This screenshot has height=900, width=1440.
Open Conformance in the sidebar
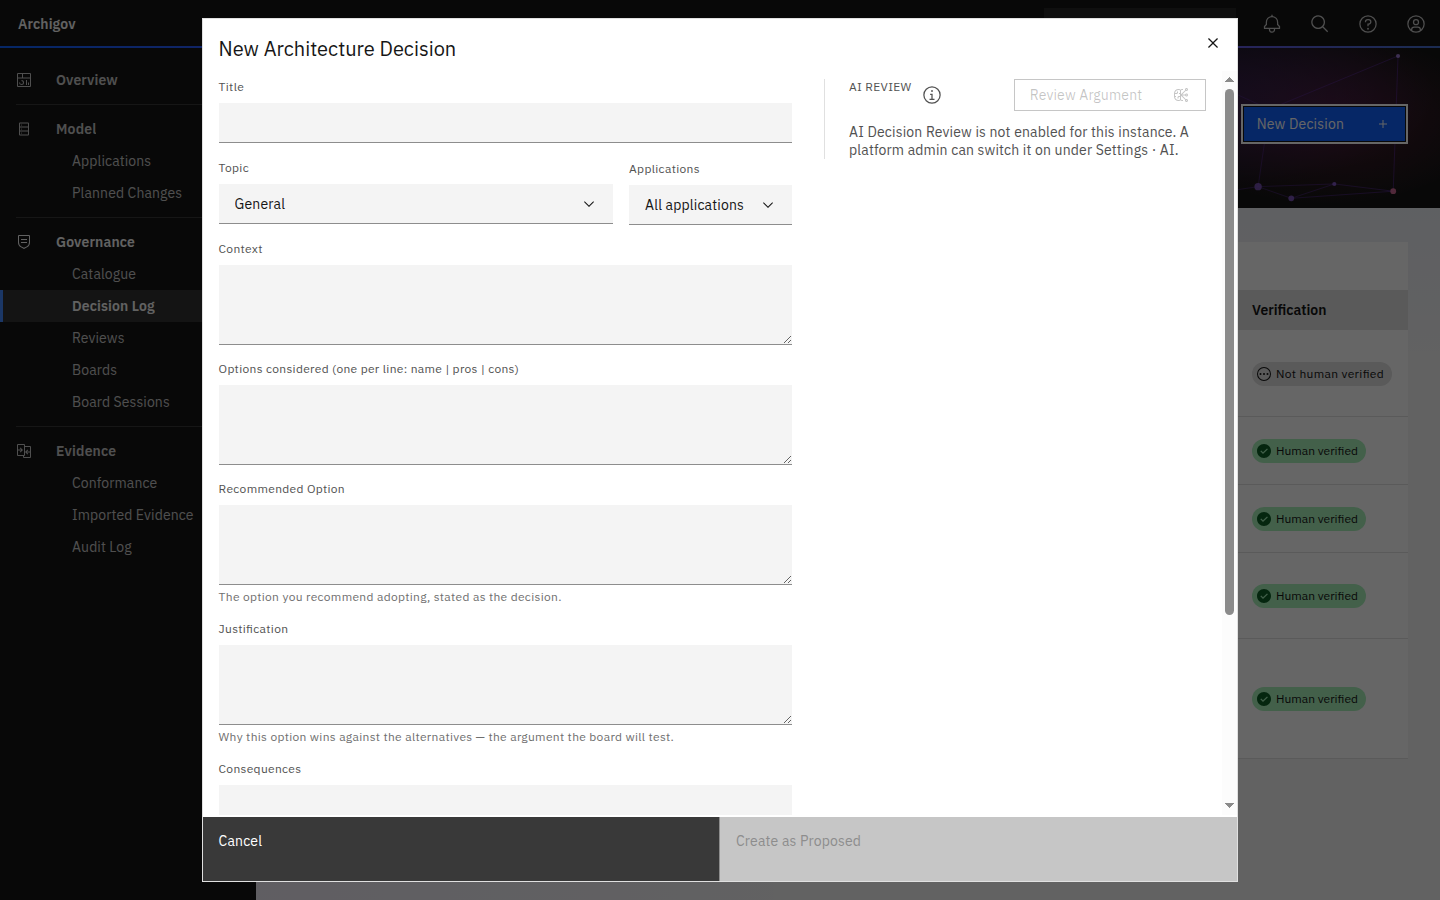(x=114, y=483)
